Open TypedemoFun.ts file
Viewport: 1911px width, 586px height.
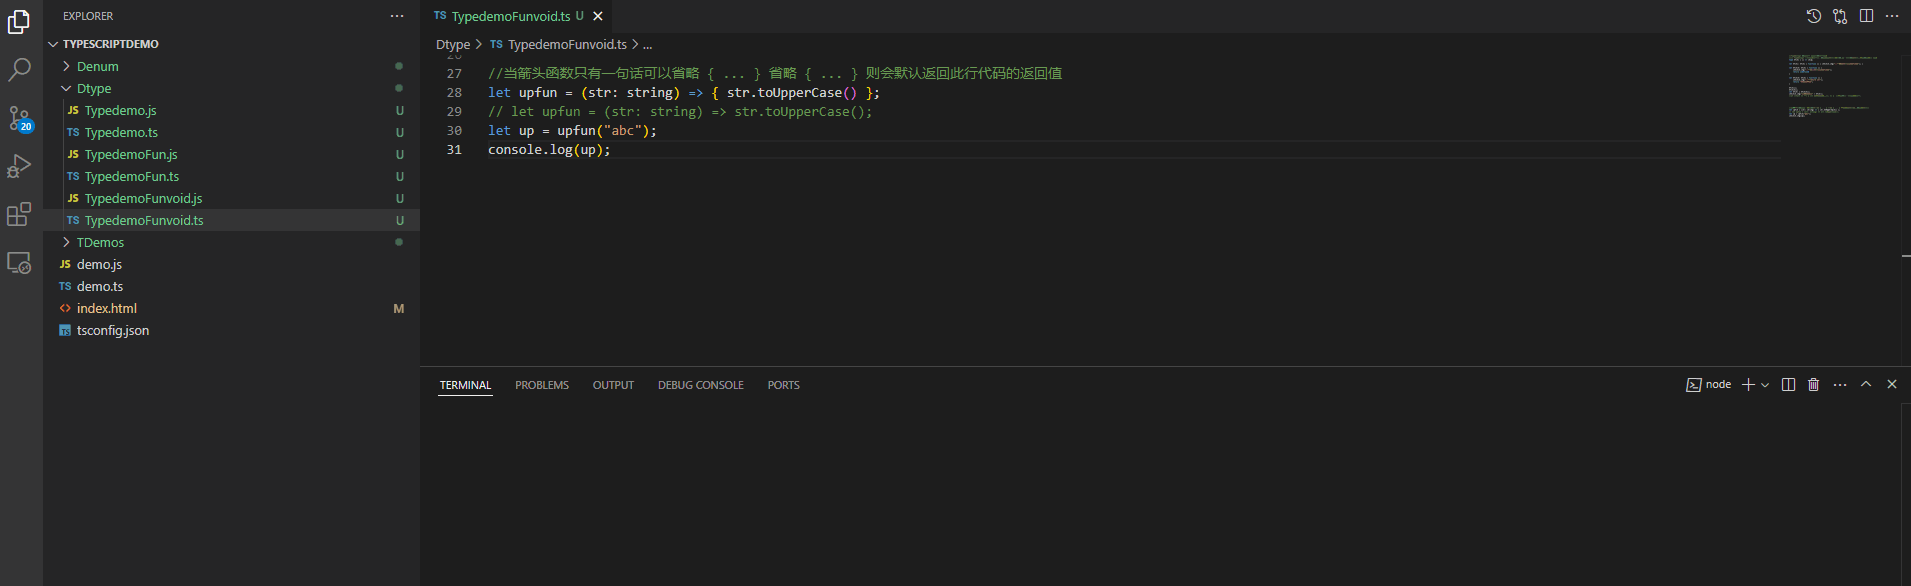coord(232,176)
